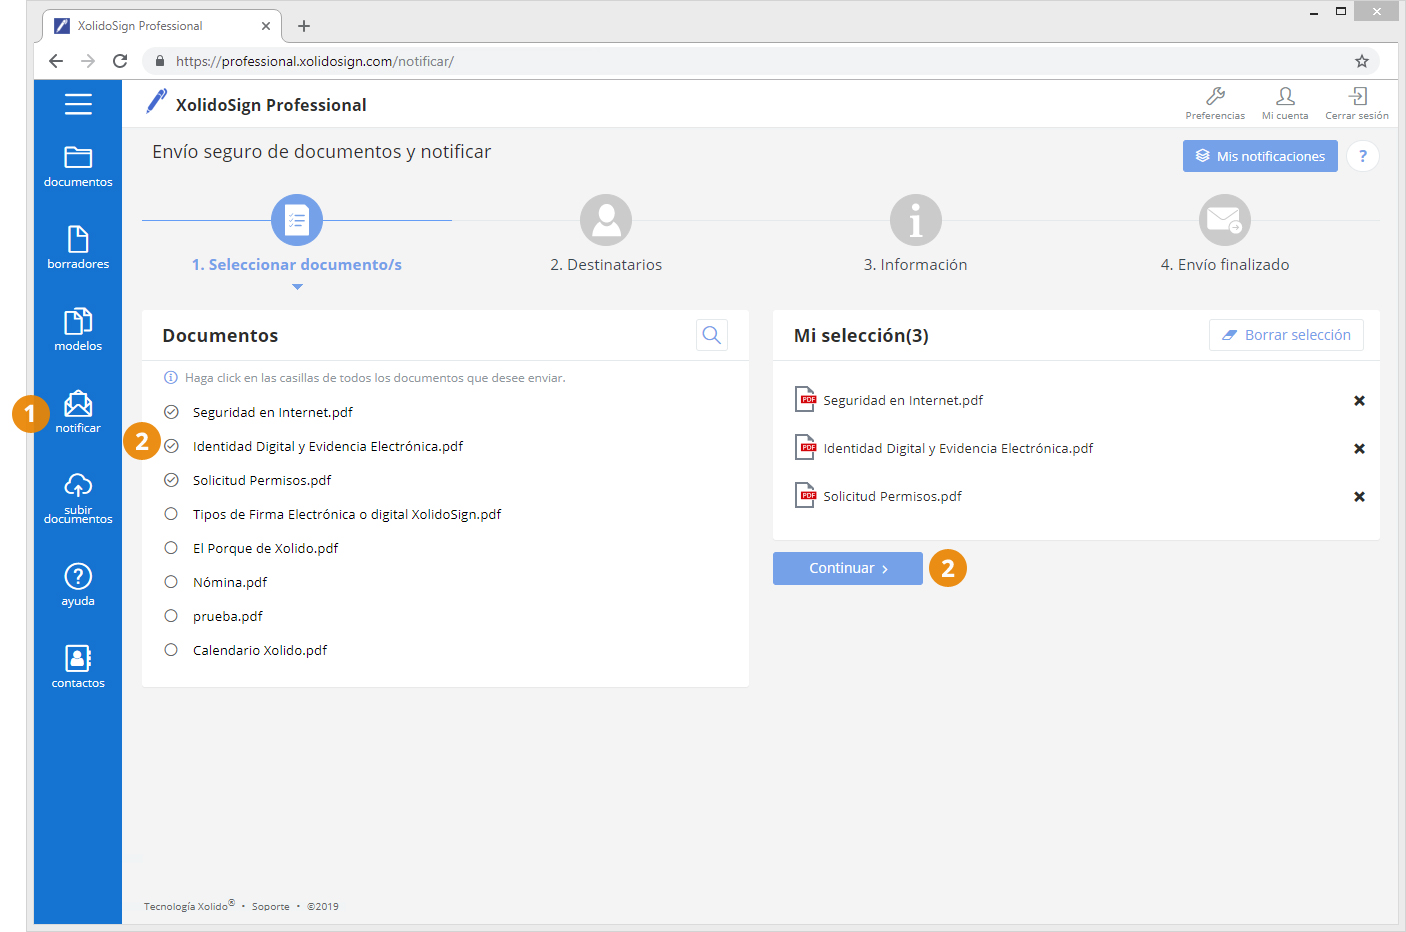The height and width of the screenshot is (932, 1406).
Task: Click the step 2 Destinatarios person circle
Action: [x=606, y=220]
